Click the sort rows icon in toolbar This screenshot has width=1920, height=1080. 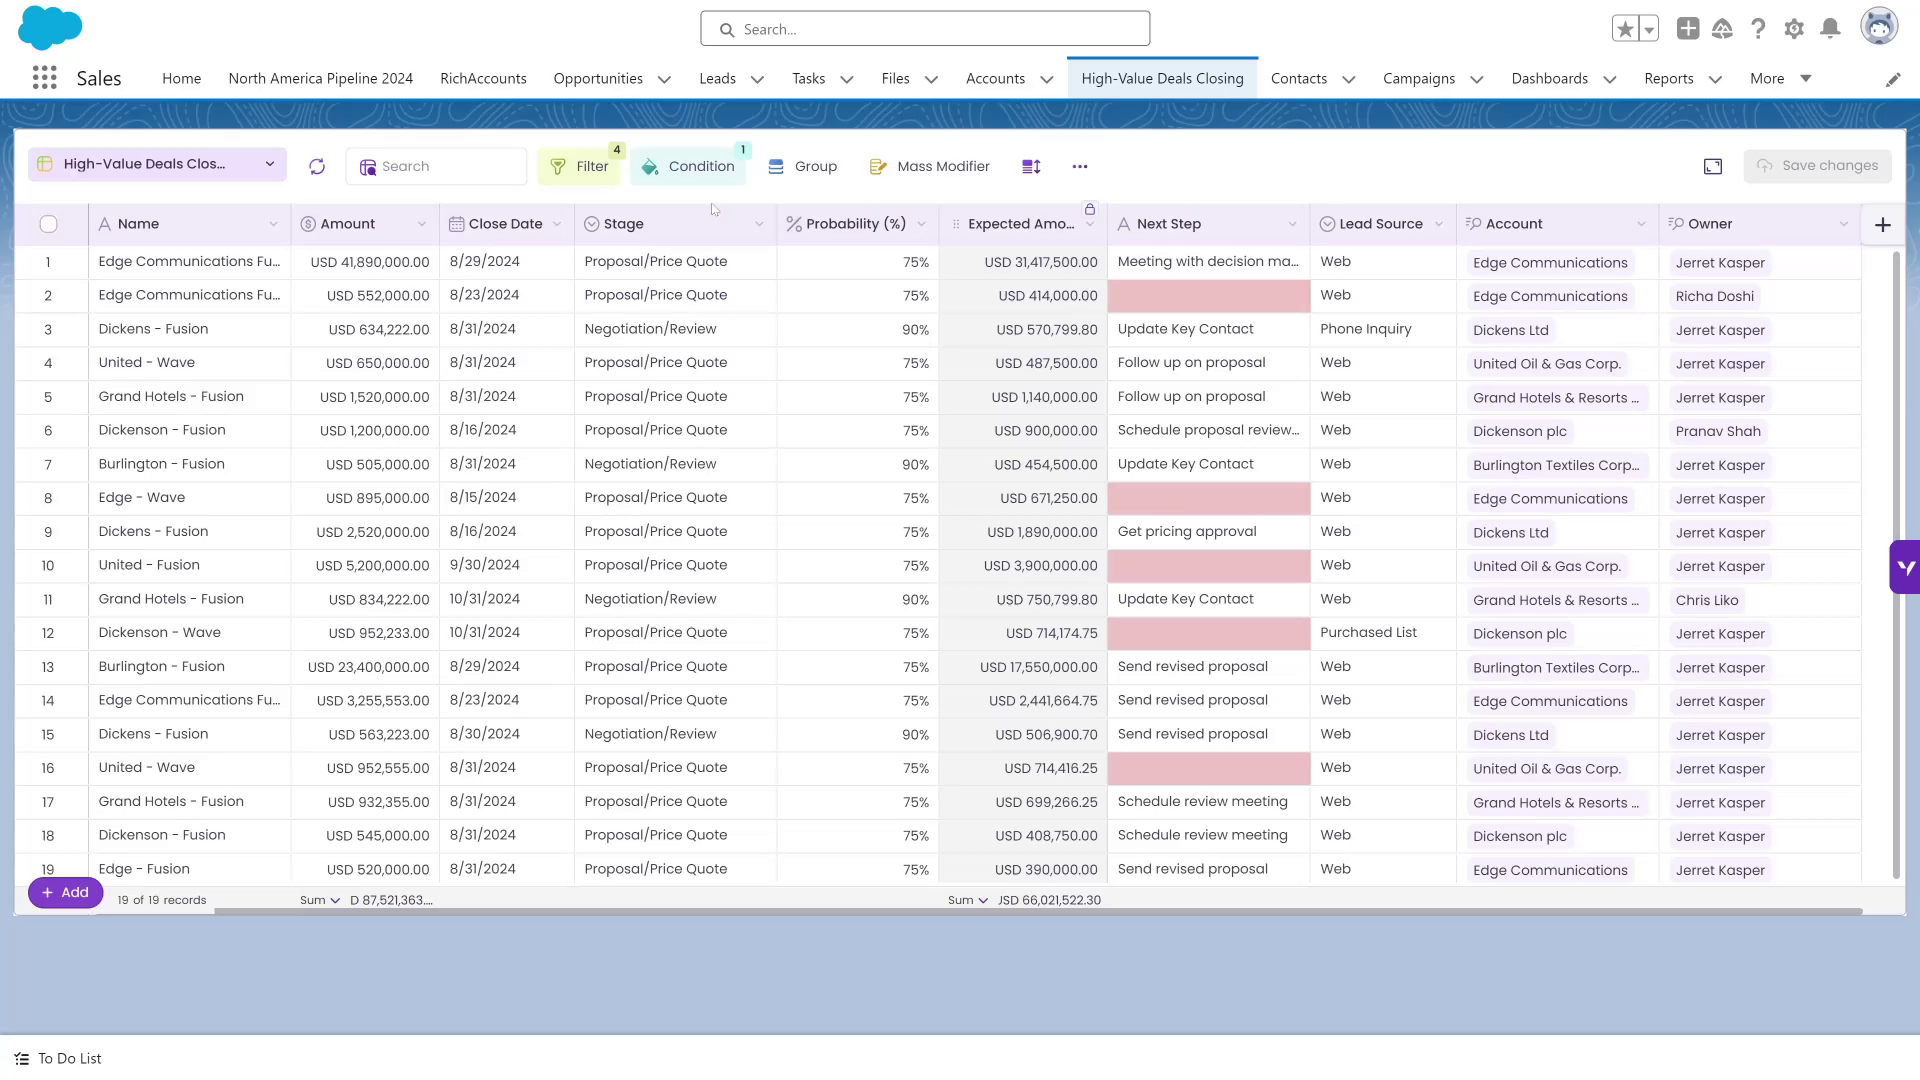tap(1031, 166)
